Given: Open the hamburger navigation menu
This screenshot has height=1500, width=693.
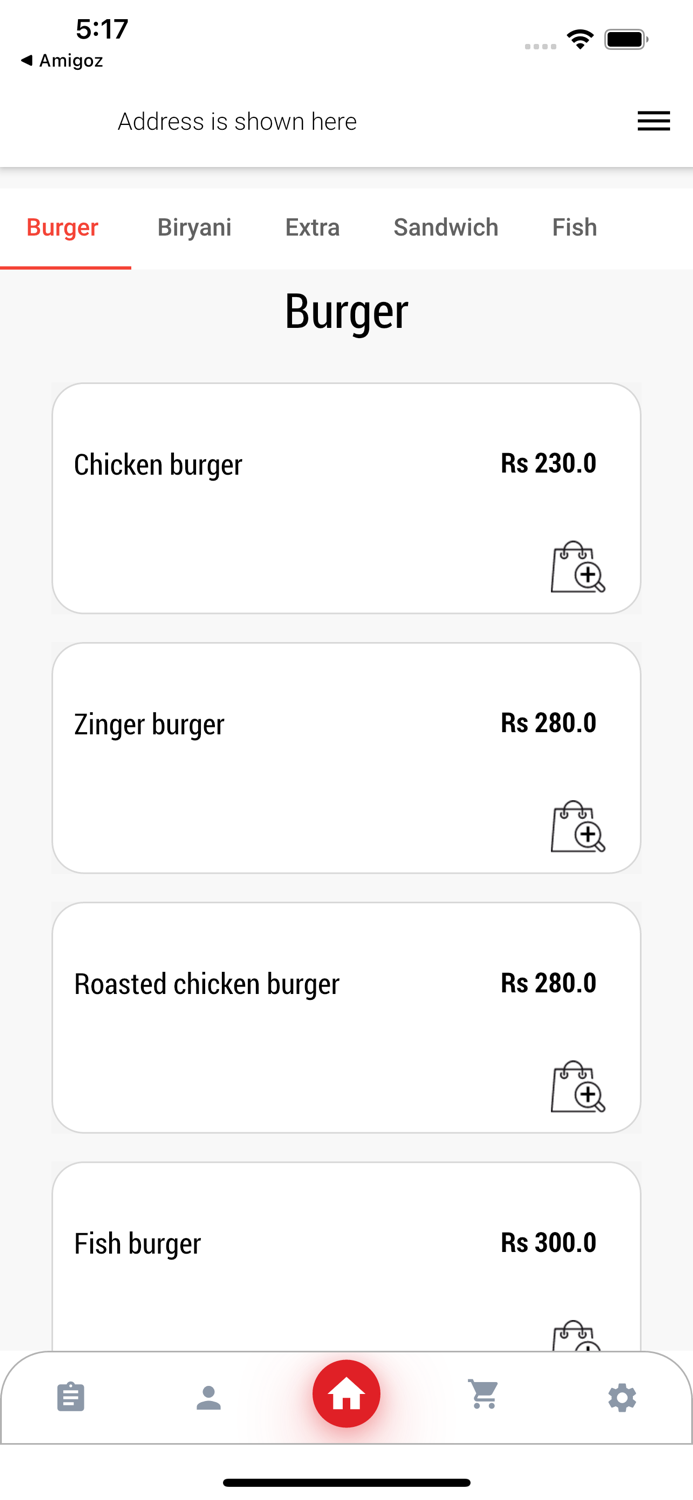Looking at the screenshot, I should 654,121.
